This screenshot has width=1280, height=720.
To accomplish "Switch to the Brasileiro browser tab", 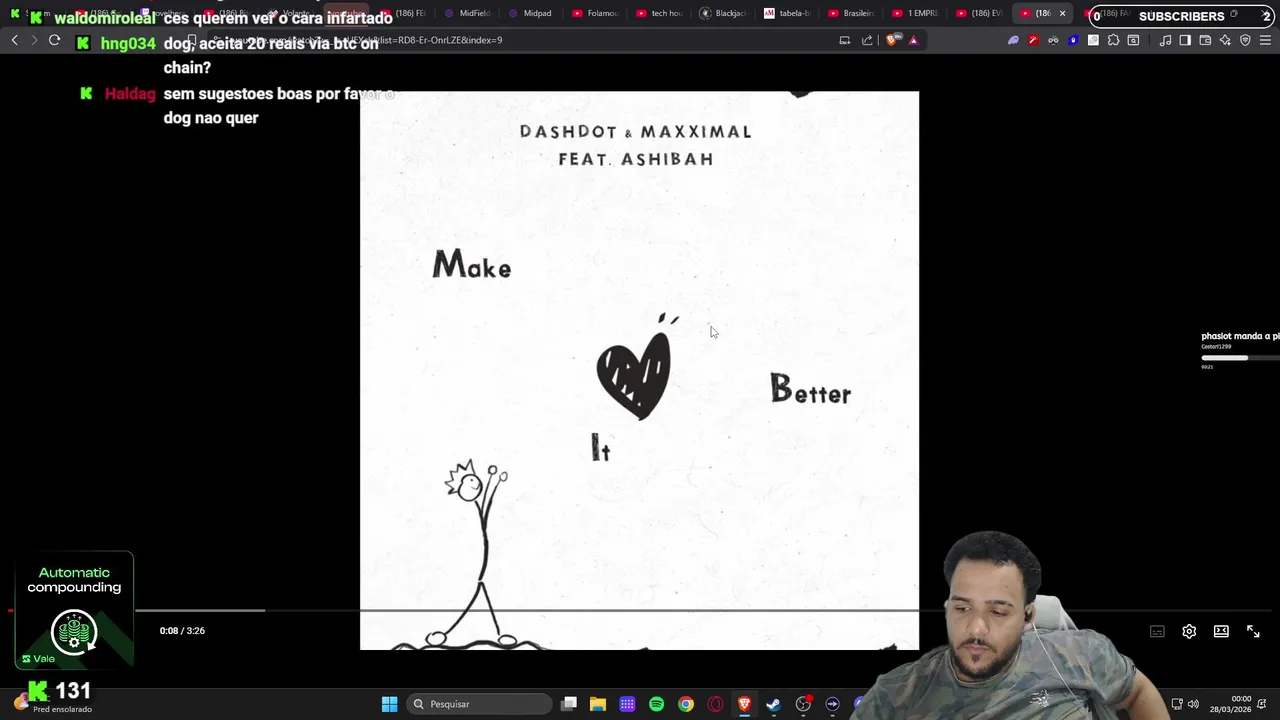I will click(851, 13).
